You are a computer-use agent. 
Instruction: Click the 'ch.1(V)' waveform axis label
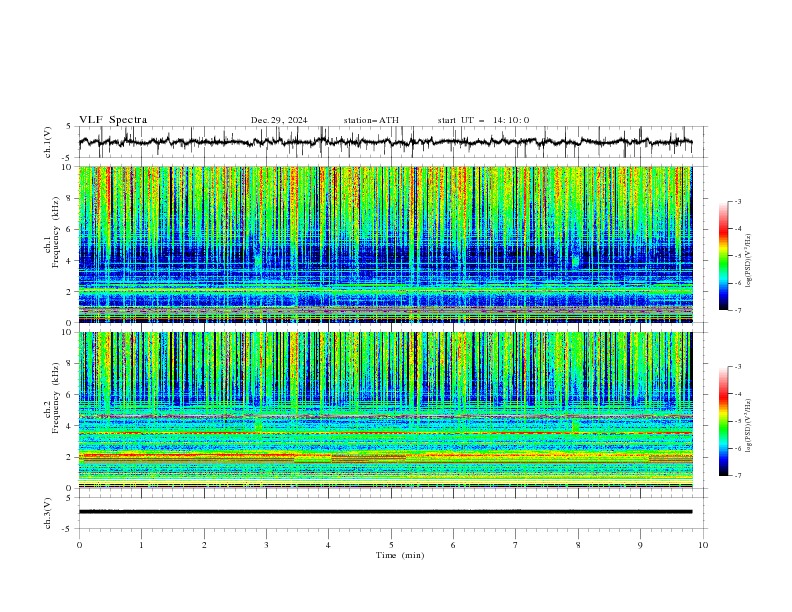pos(48,142)
